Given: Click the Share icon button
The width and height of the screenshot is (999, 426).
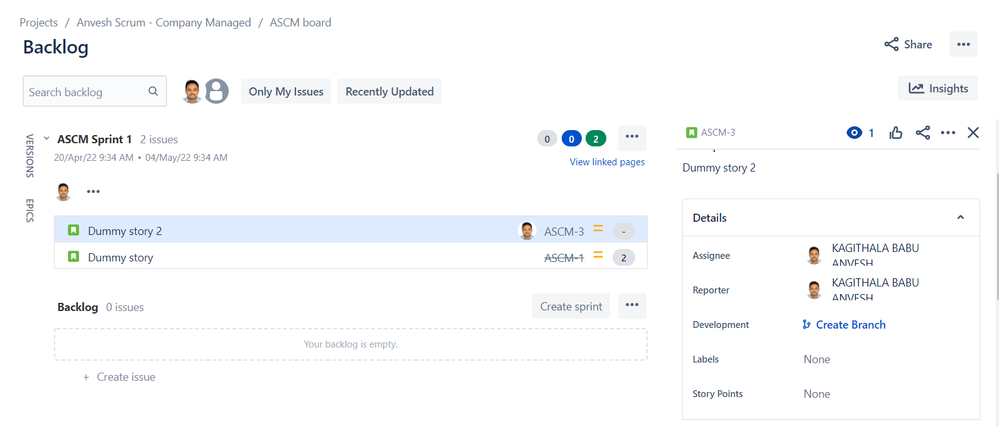Looking at the screenshot, I should [908, 45].
